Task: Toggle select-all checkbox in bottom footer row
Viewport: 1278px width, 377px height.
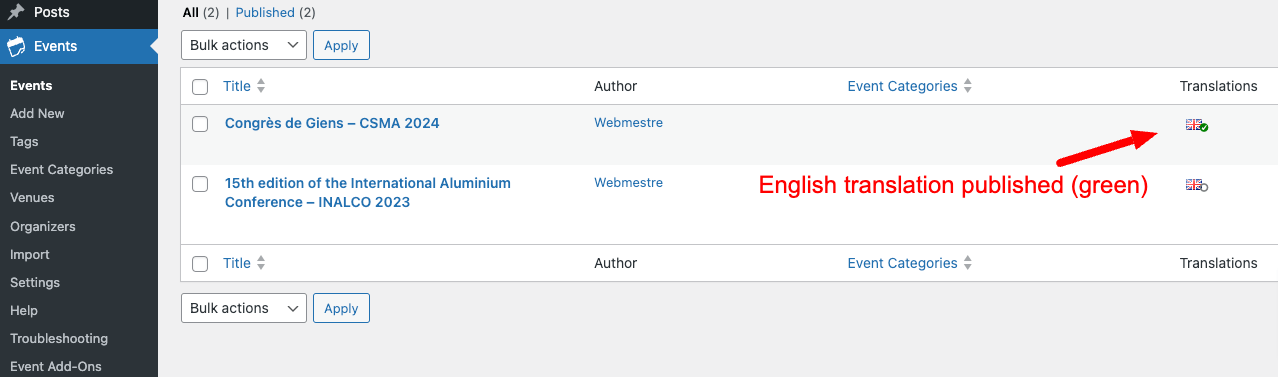Action: tap(200, 264)
